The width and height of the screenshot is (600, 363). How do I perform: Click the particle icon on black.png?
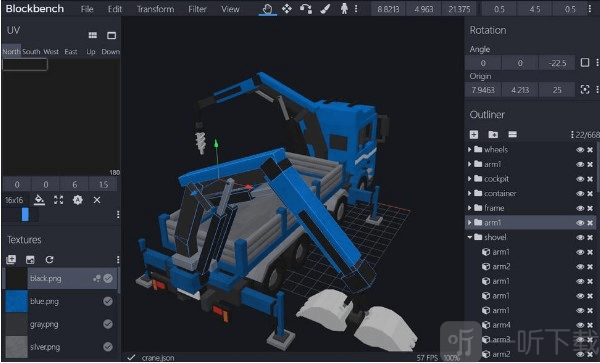point(96,278)
